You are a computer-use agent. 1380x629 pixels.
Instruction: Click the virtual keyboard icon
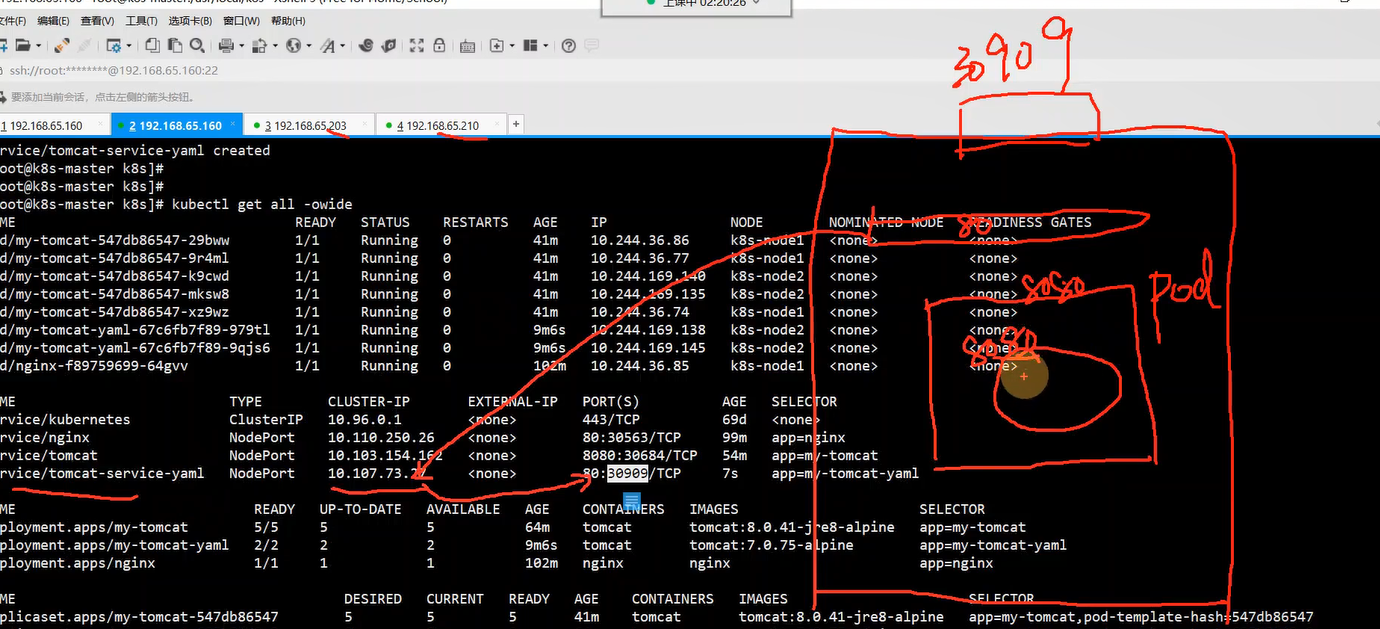tap(467, 45)
